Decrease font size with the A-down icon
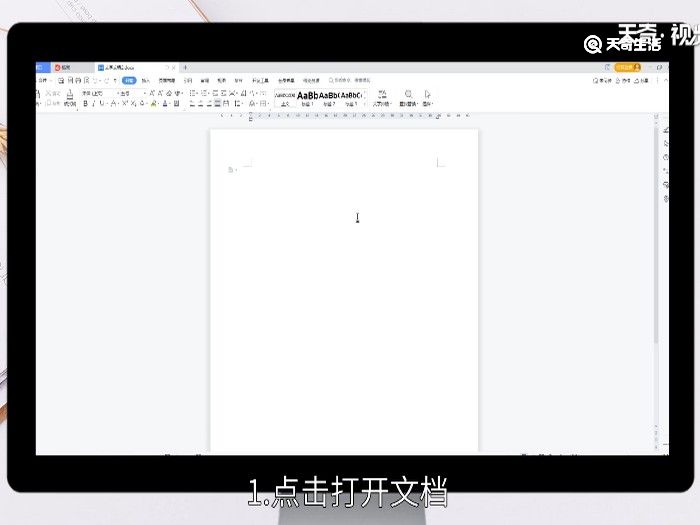The image size is (700, 525). (160, 93)
